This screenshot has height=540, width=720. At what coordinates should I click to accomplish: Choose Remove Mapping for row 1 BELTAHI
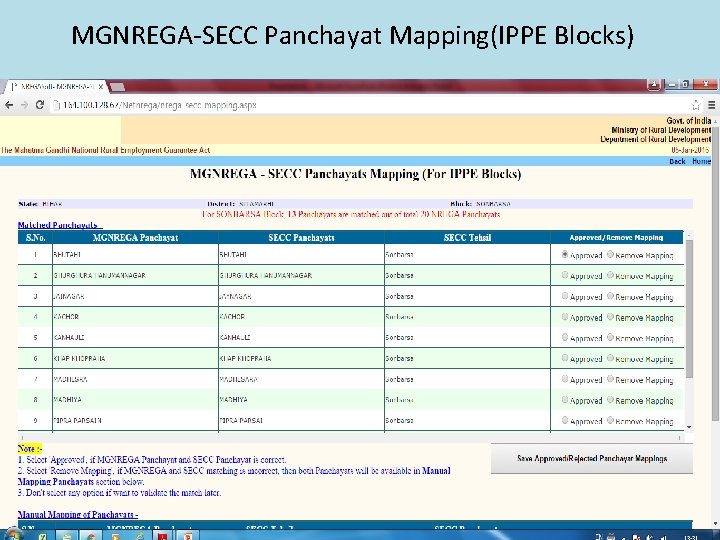(610, 254)
